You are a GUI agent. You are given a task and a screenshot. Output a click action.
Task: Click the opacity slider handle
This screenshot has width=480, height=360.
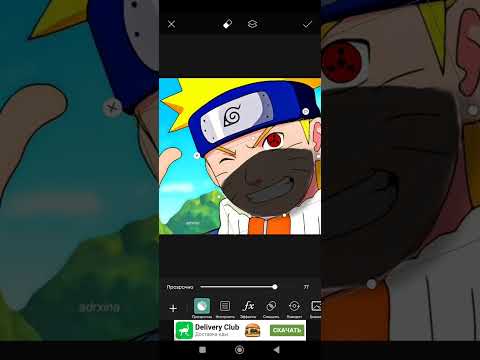click(x=275, y=287)
